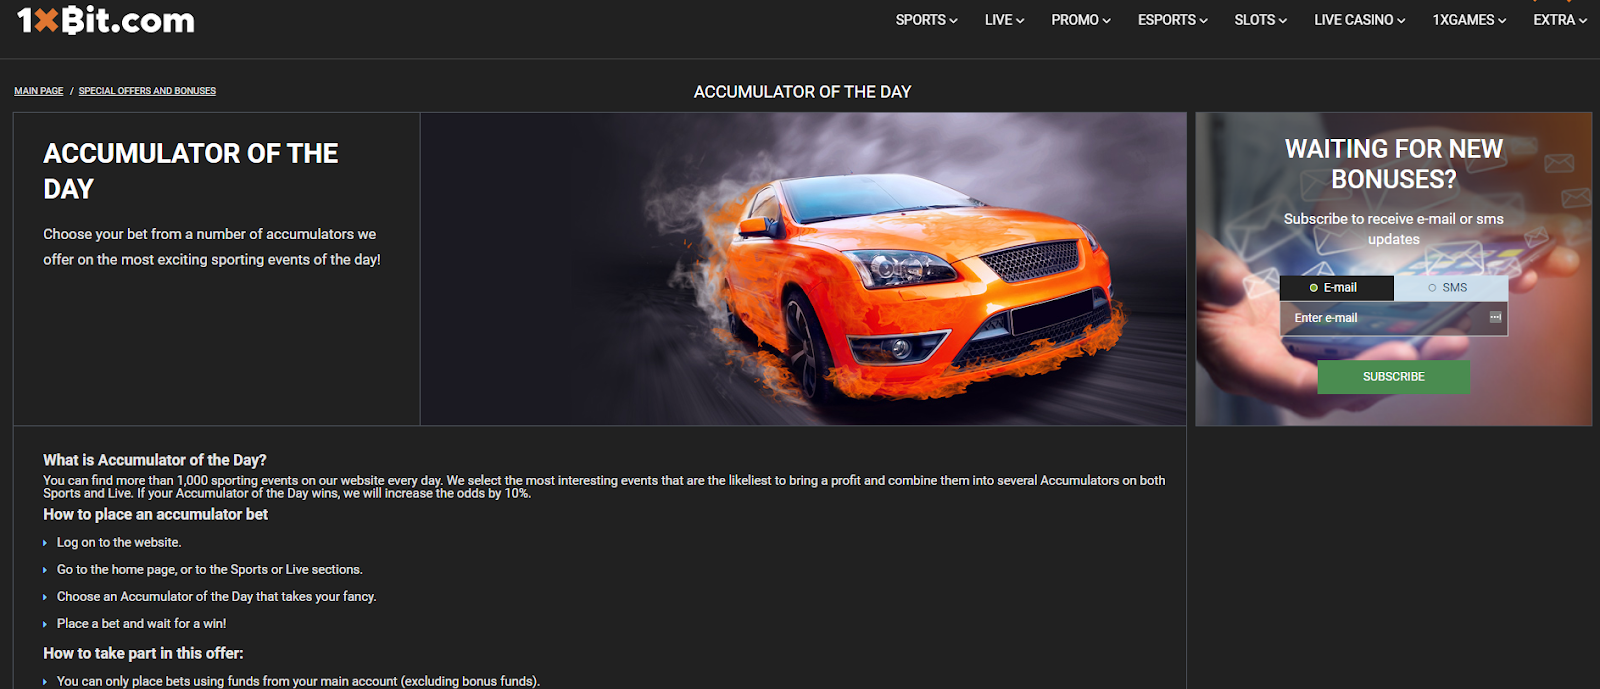1600x689 pixels.
Task: Open the SLOTS menu item
Action: point(1260,20)
